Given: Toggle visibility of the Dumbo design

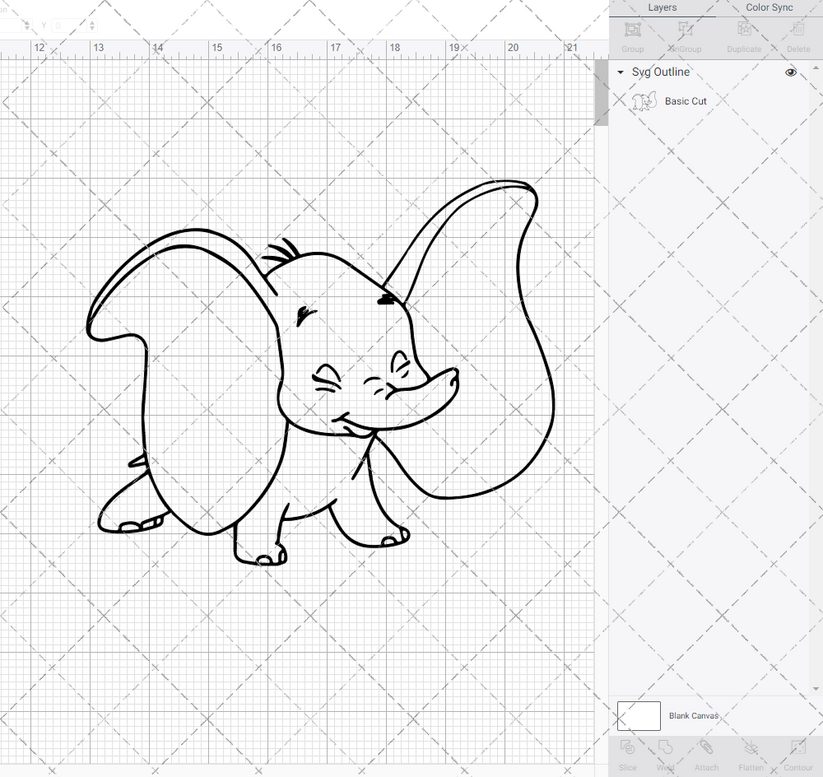Looking at the screenshot, I should (x=790, y=72).
